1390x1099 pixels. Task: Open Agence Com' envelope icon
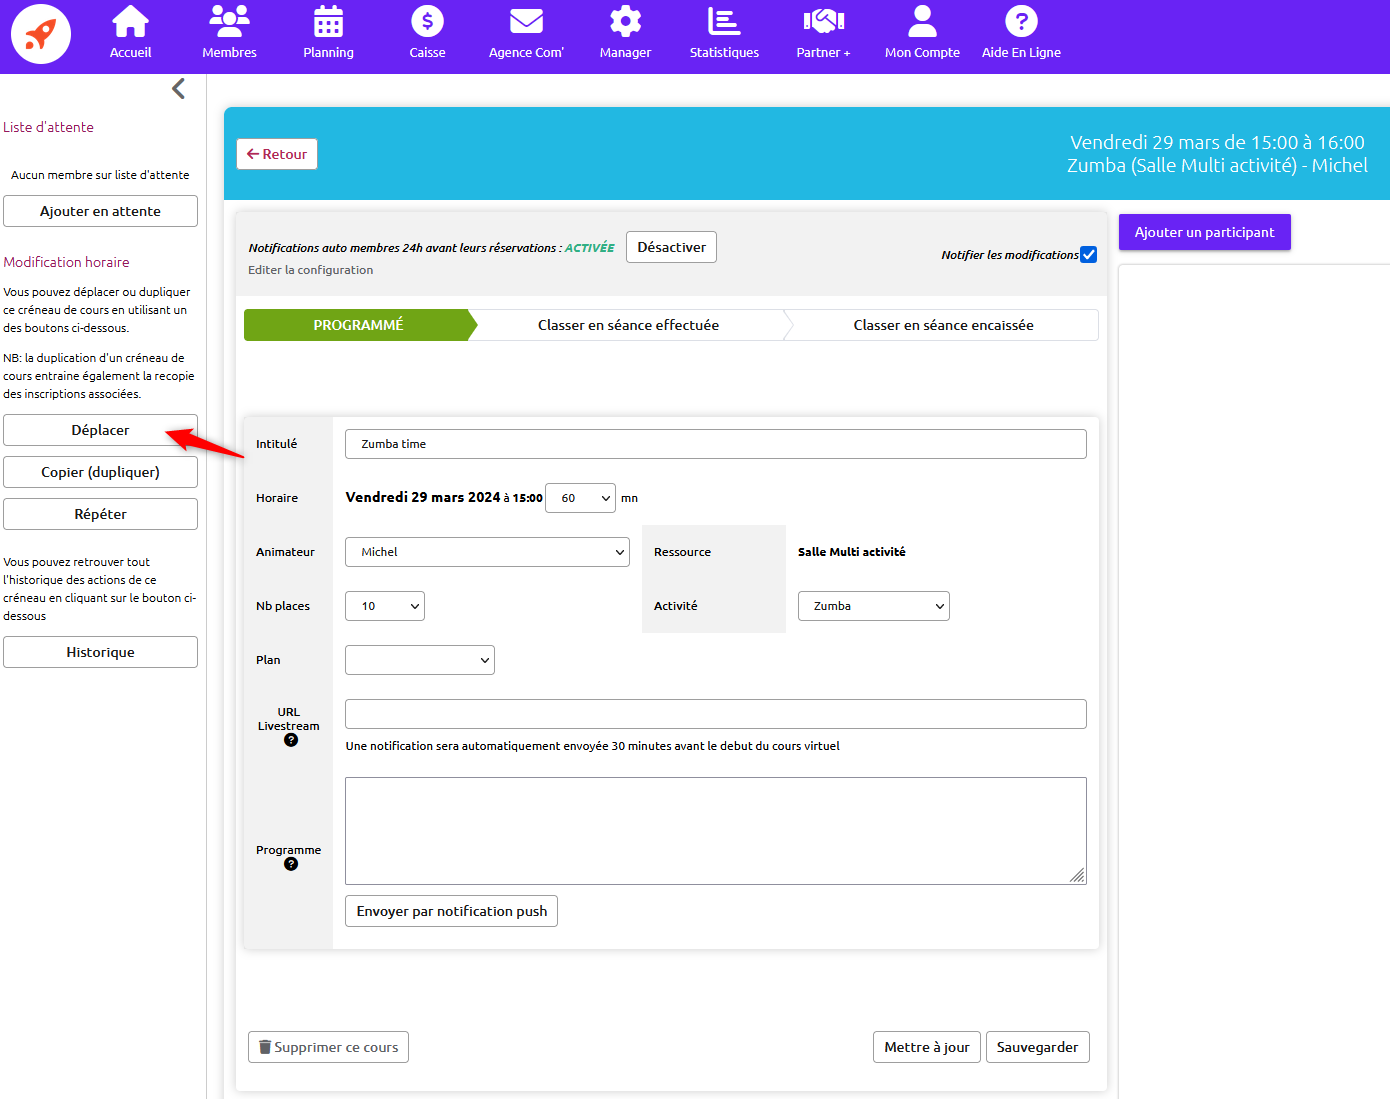tap(526, 22)
